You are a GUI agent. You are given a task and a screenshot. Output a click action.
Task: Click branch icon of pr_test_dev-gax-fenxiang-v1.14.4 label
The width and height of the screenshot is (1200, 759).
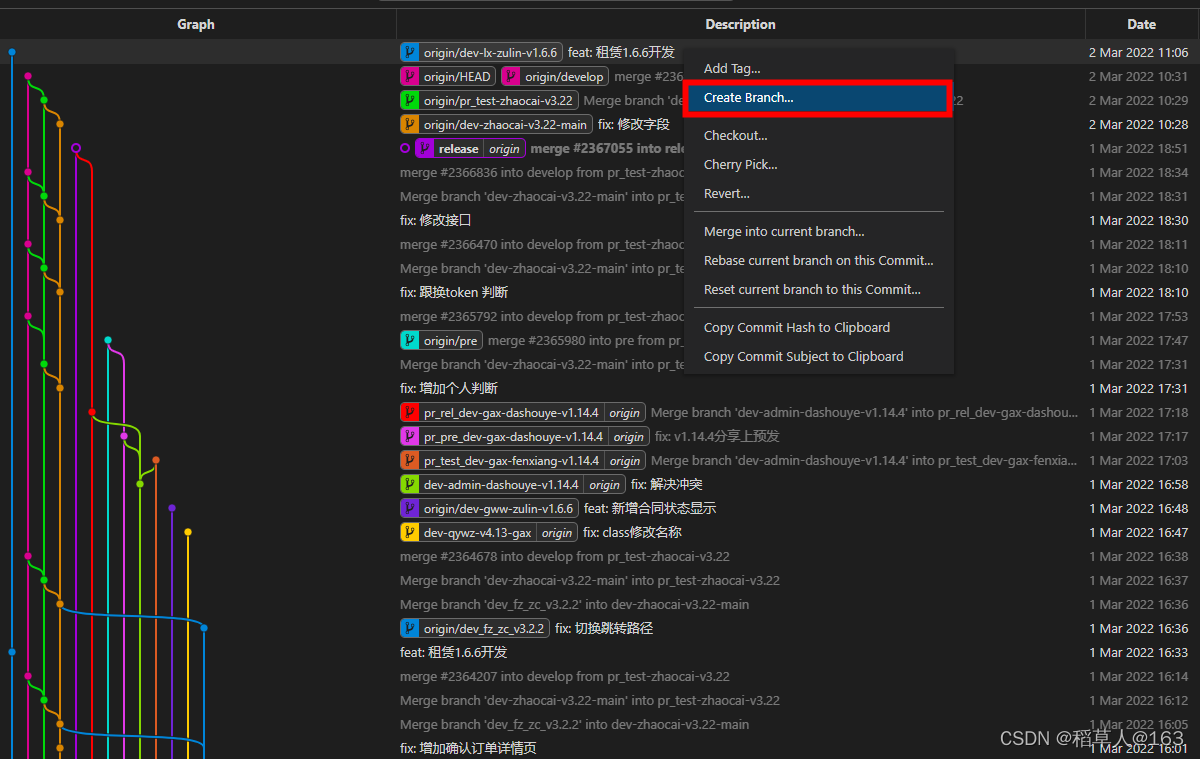(409, 460)
